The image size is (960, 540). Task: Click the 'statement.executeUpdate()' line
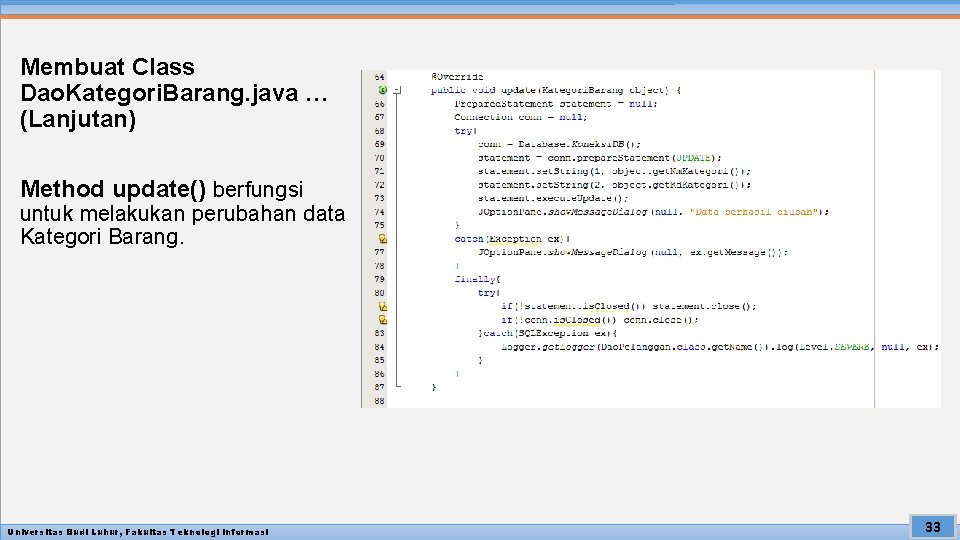click(553, 198)
